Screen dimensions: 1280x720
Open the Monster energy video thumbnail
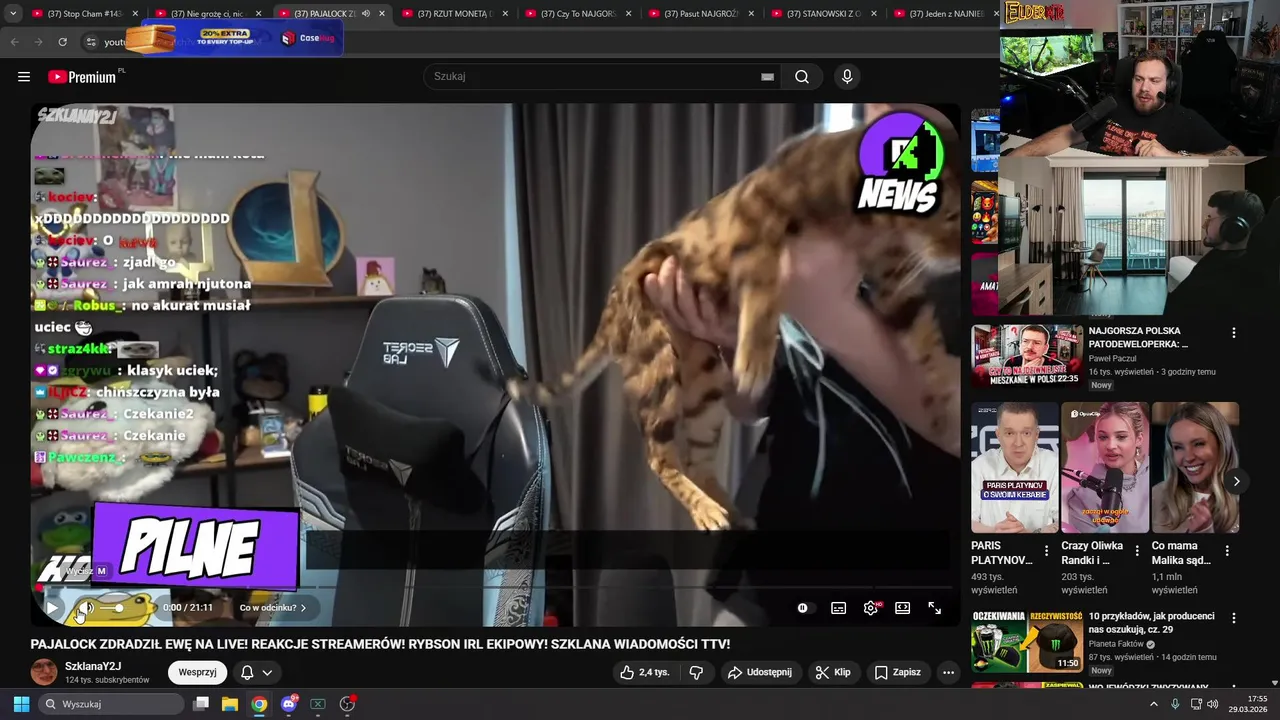[x=1027, y=641]
